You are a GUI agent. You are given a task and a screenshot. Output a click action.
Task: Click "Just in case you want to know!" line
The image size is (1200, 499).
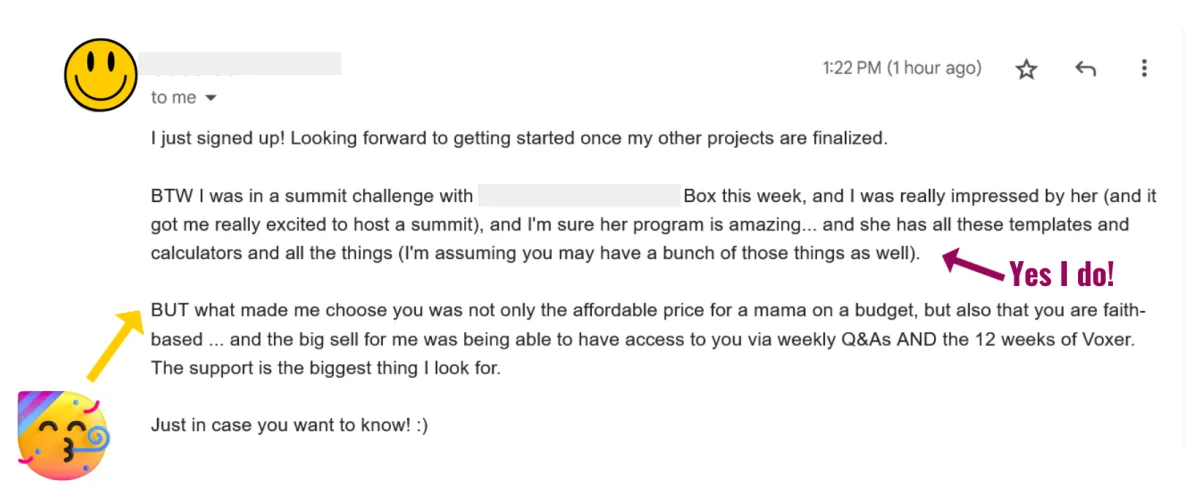tap(289, 425)
